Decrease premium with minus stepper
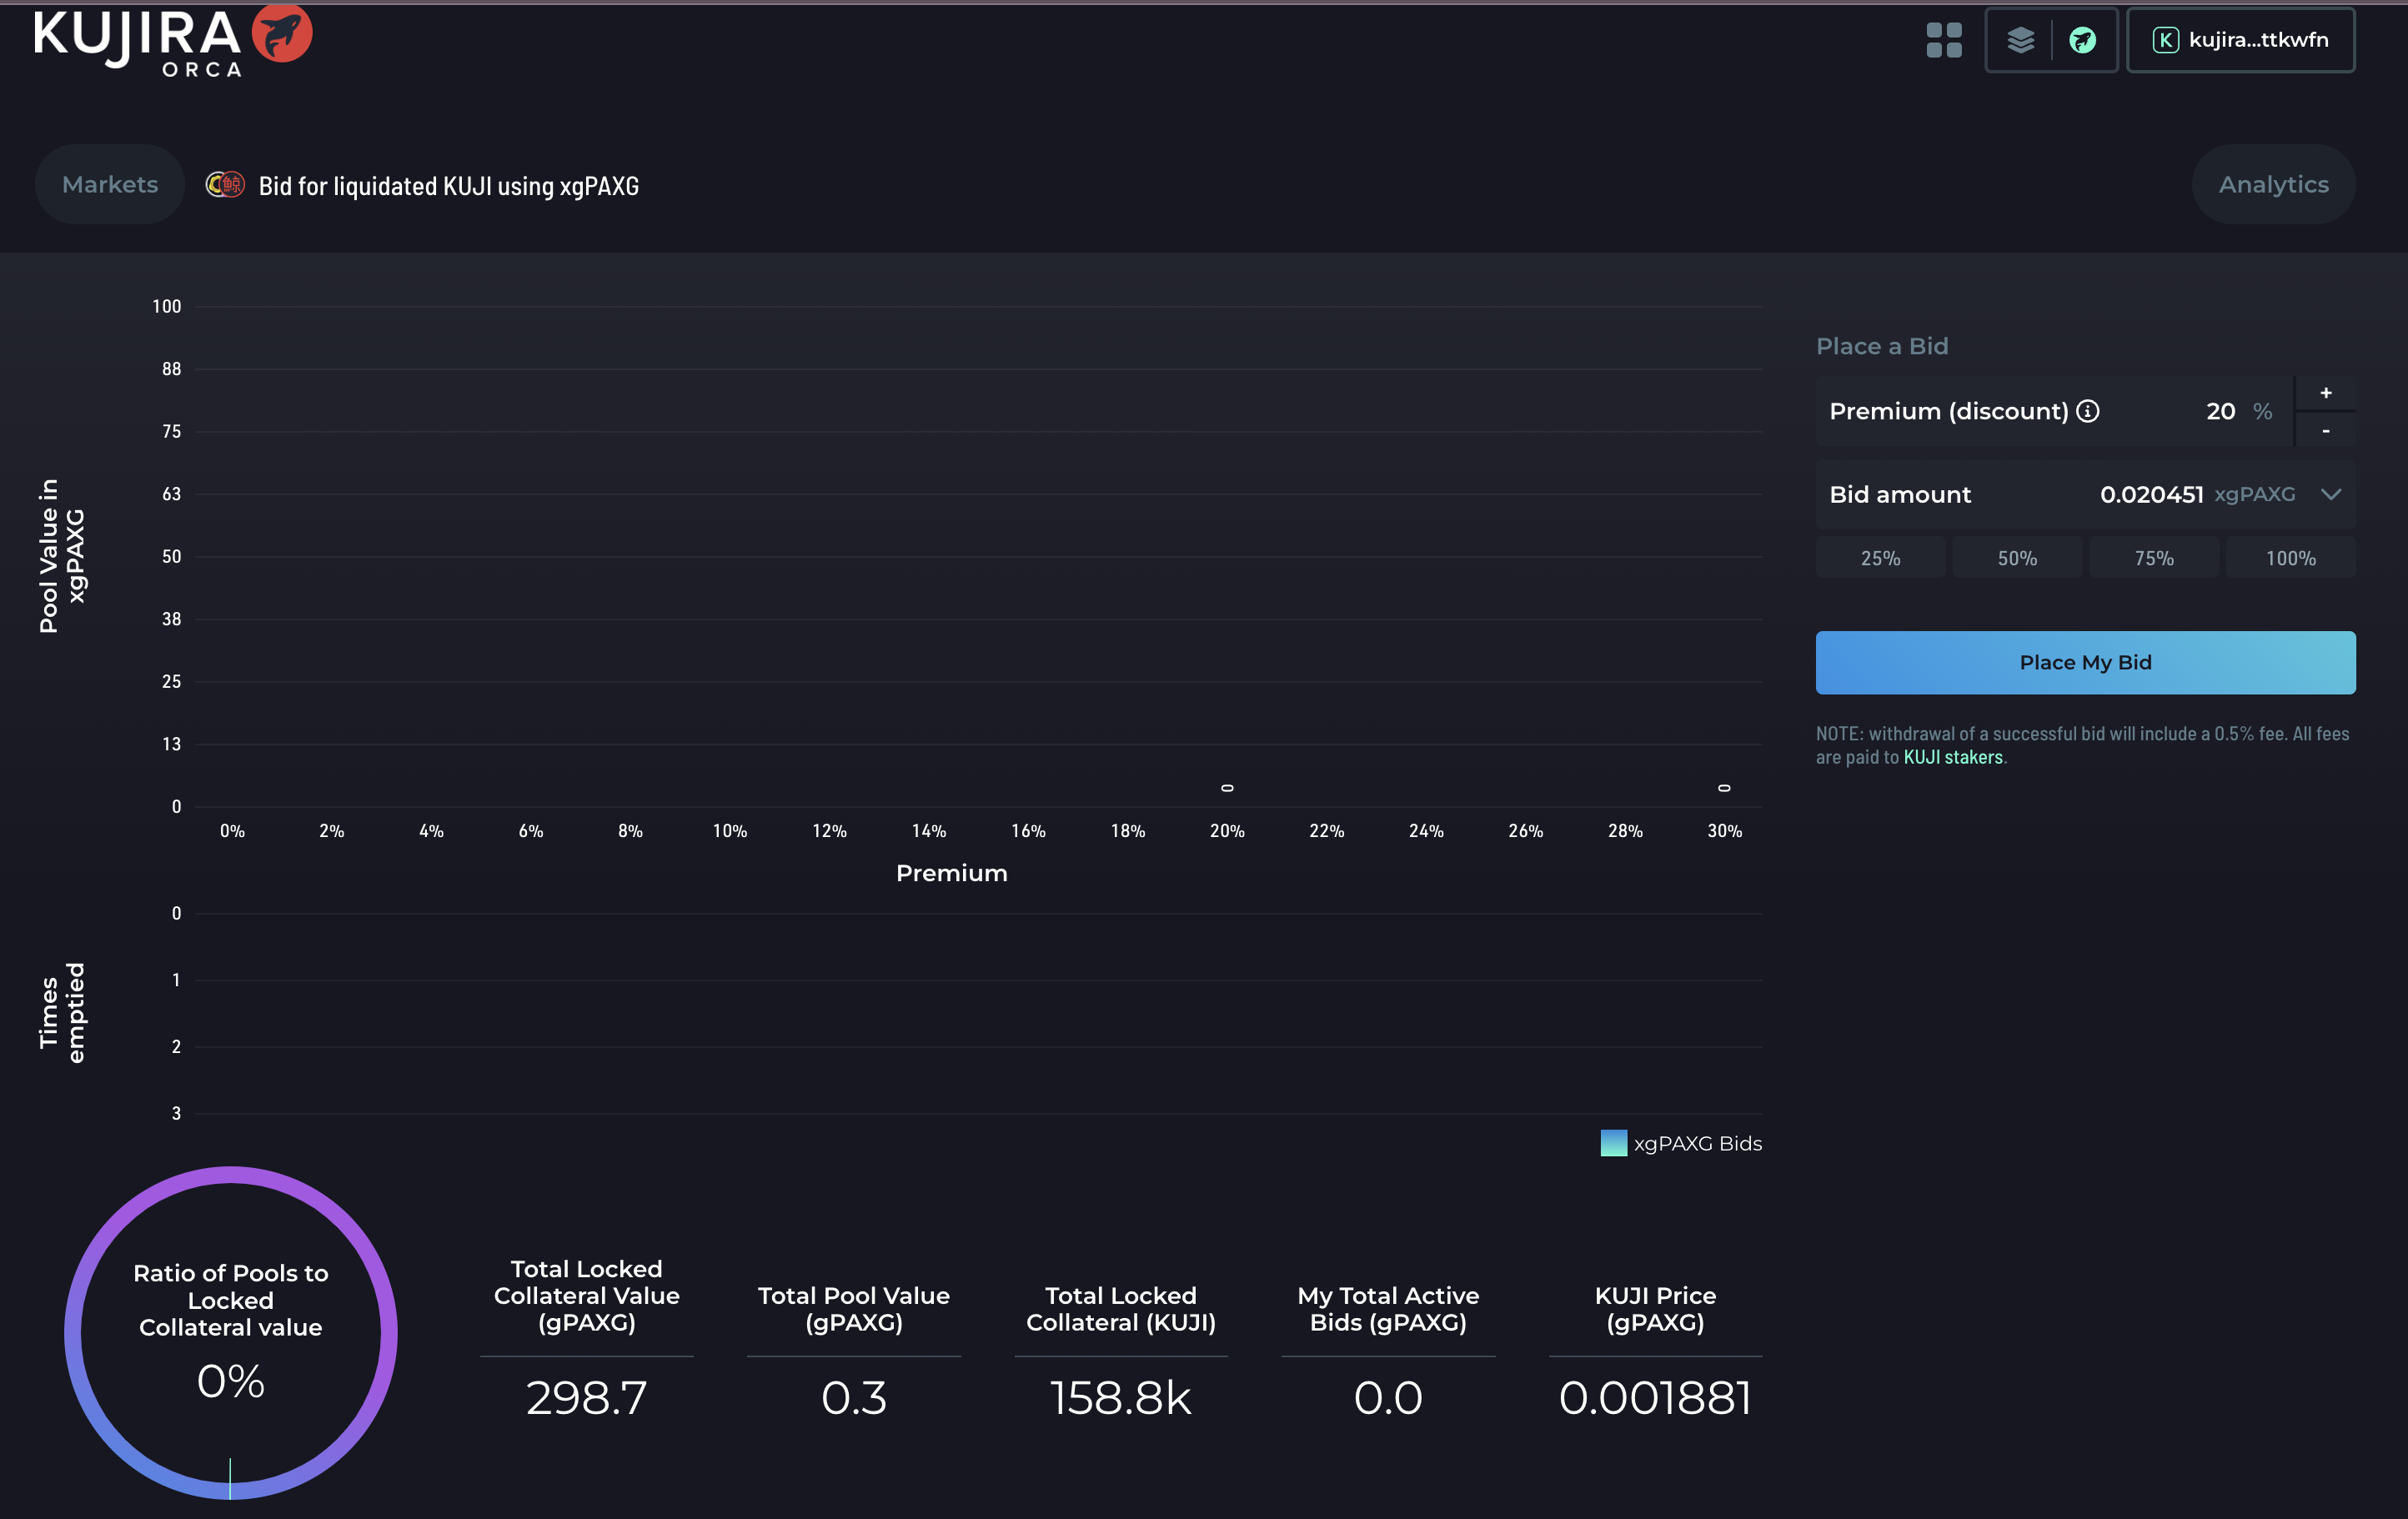This screenshot has width=2408, height=1519. coord(2325,431)
